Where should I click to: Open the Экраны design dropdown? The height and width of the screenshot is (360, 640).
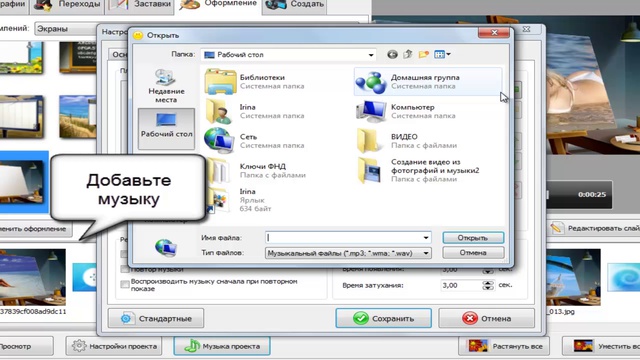point(65,29)
